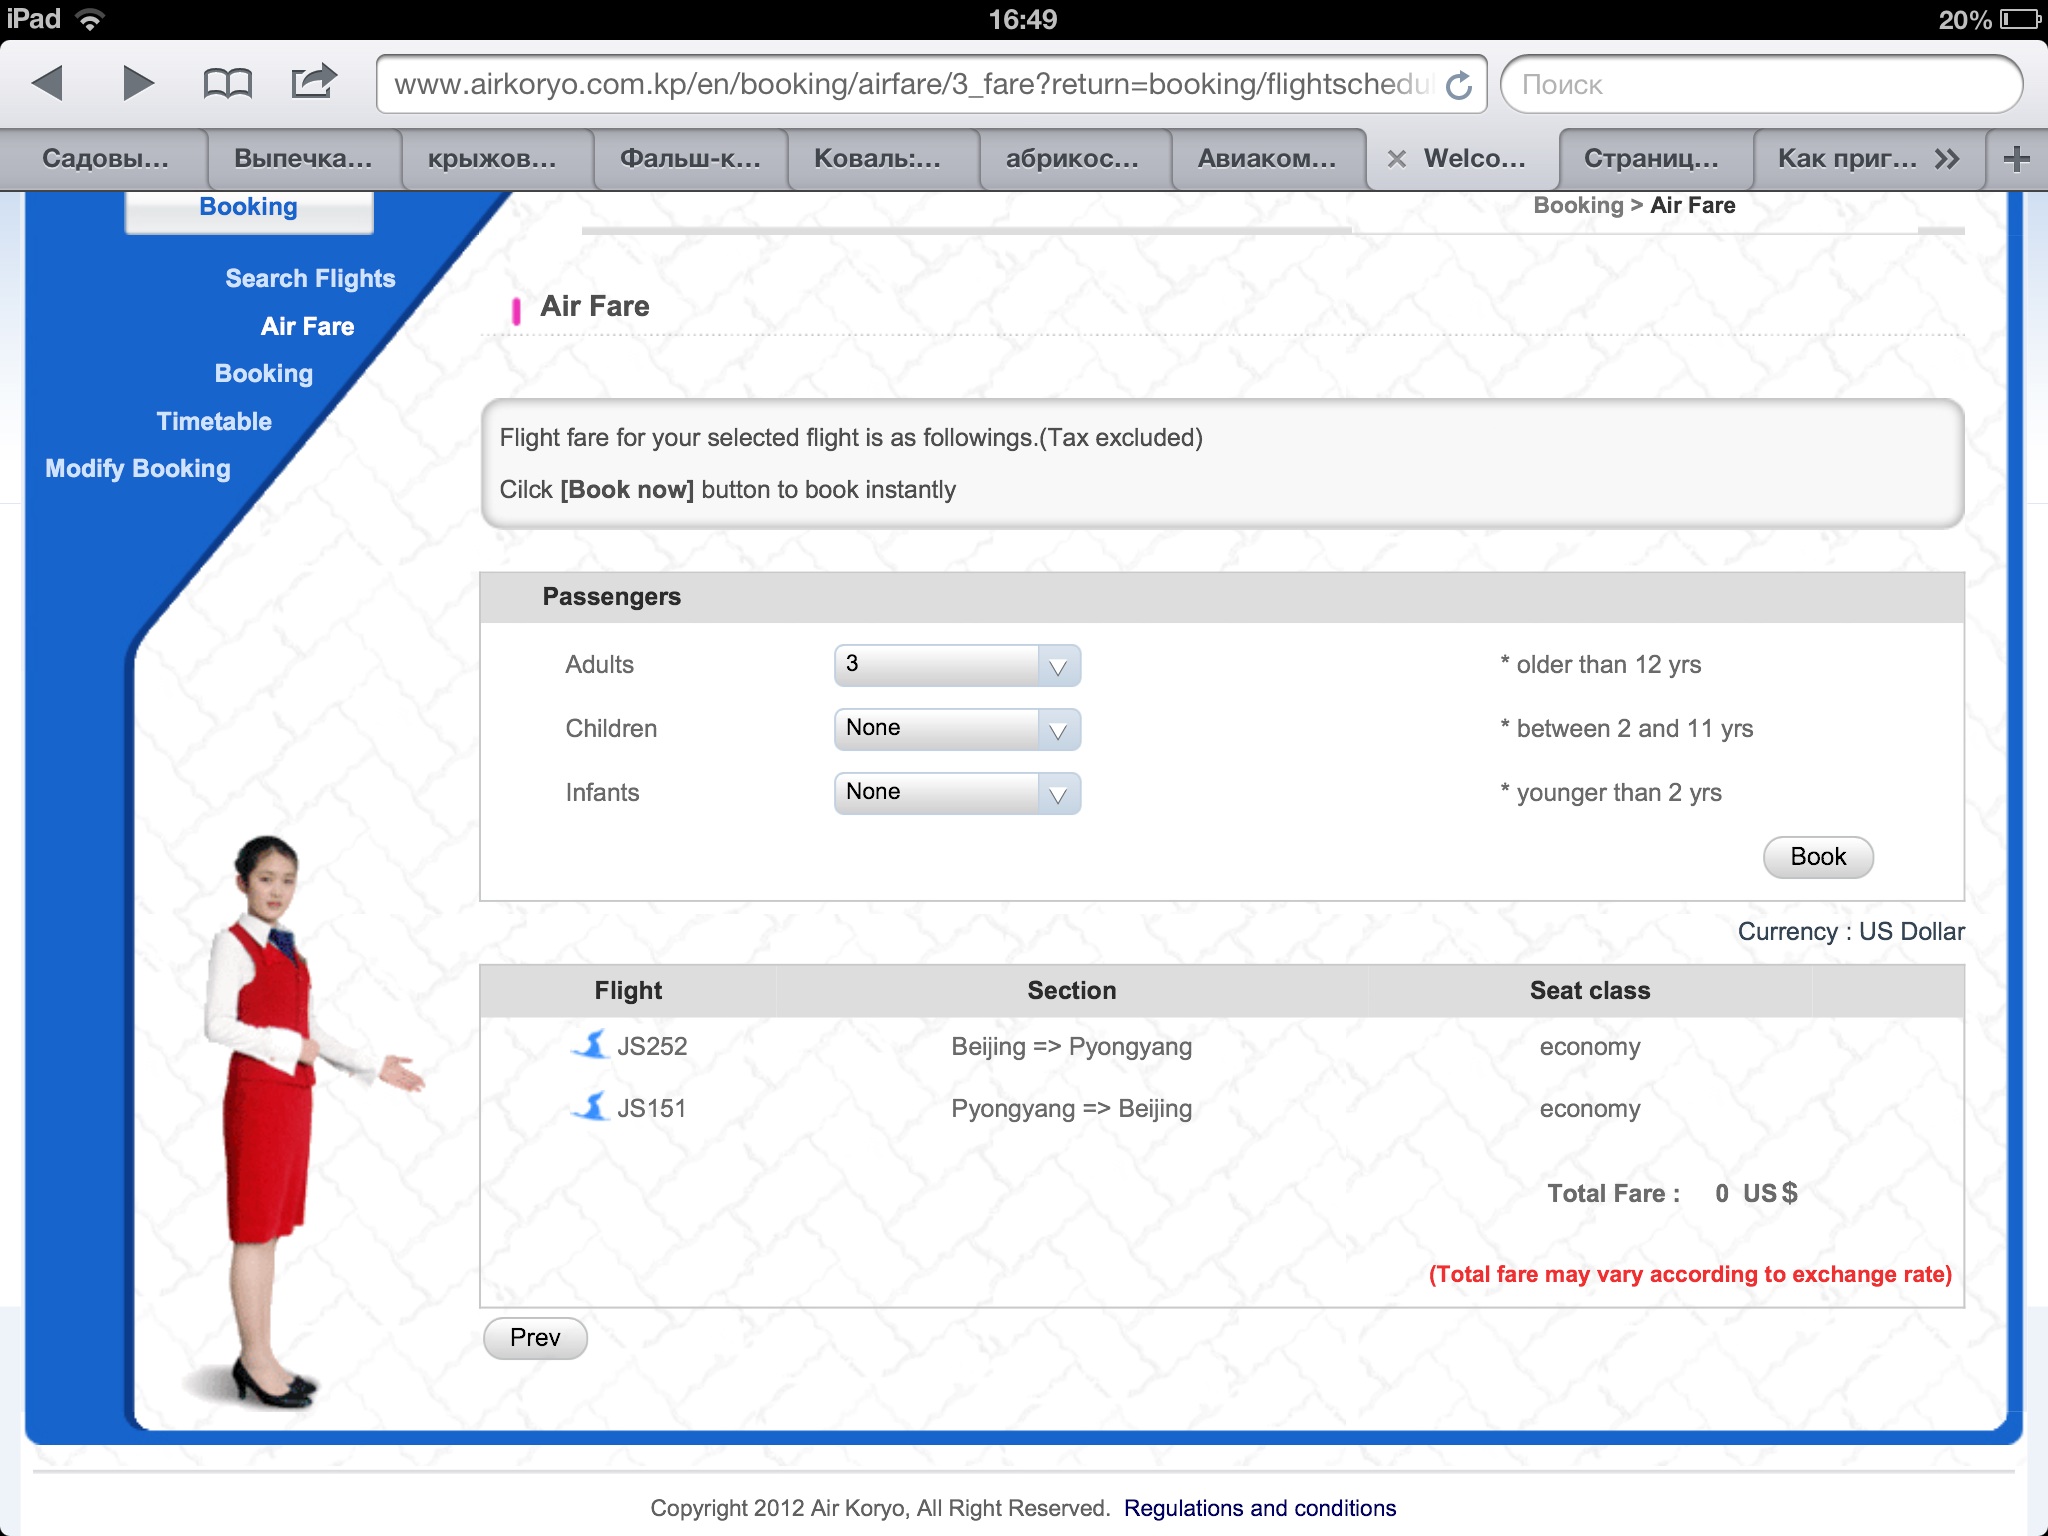Open Regulations and conditions link
The image size is (2048, 1536).
1259,1508
